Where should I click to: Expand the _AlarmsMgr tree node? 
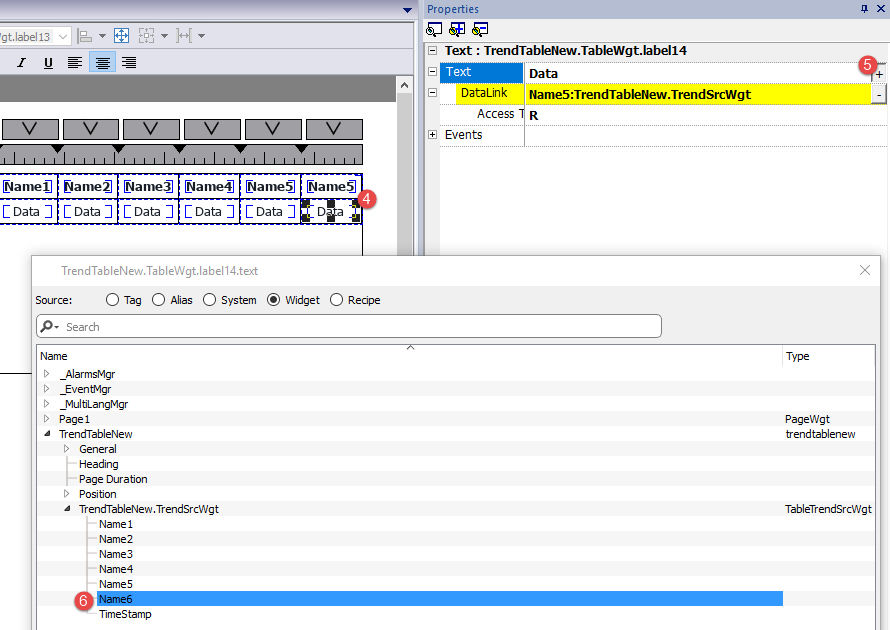[46, 374]
